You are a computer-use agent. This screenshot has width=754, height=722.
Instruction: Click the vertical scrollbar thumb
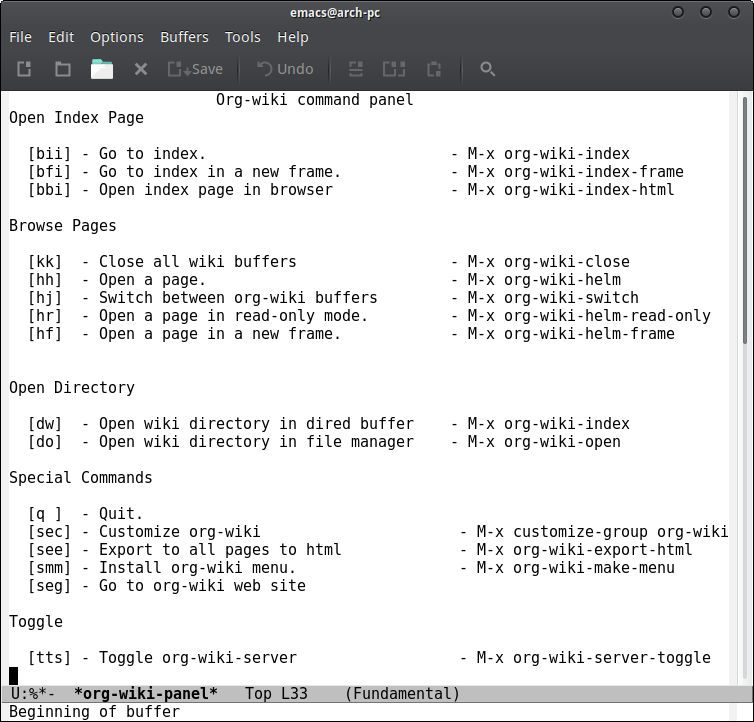click(745, 220)
